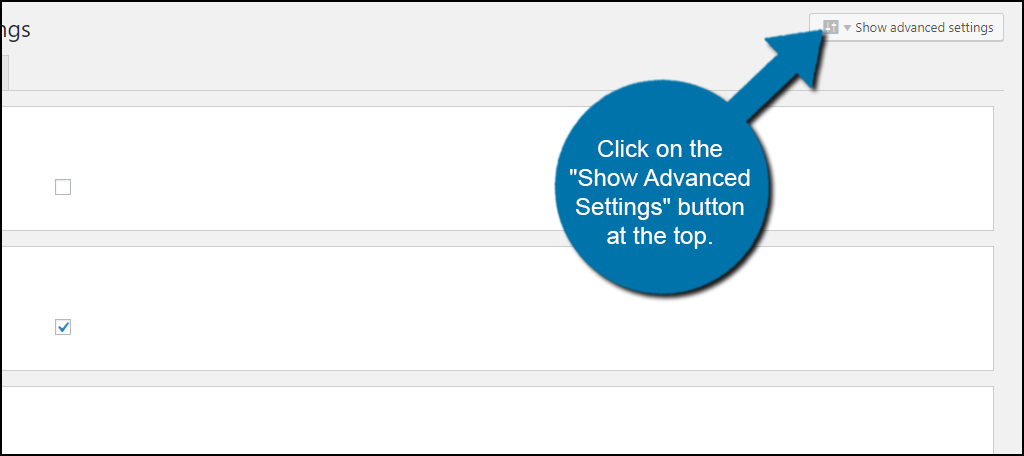The width and height of the screenshot is (1024, 456).
Task: Enable the unchecked checkbox in the first panel
Action: (63, 187)
